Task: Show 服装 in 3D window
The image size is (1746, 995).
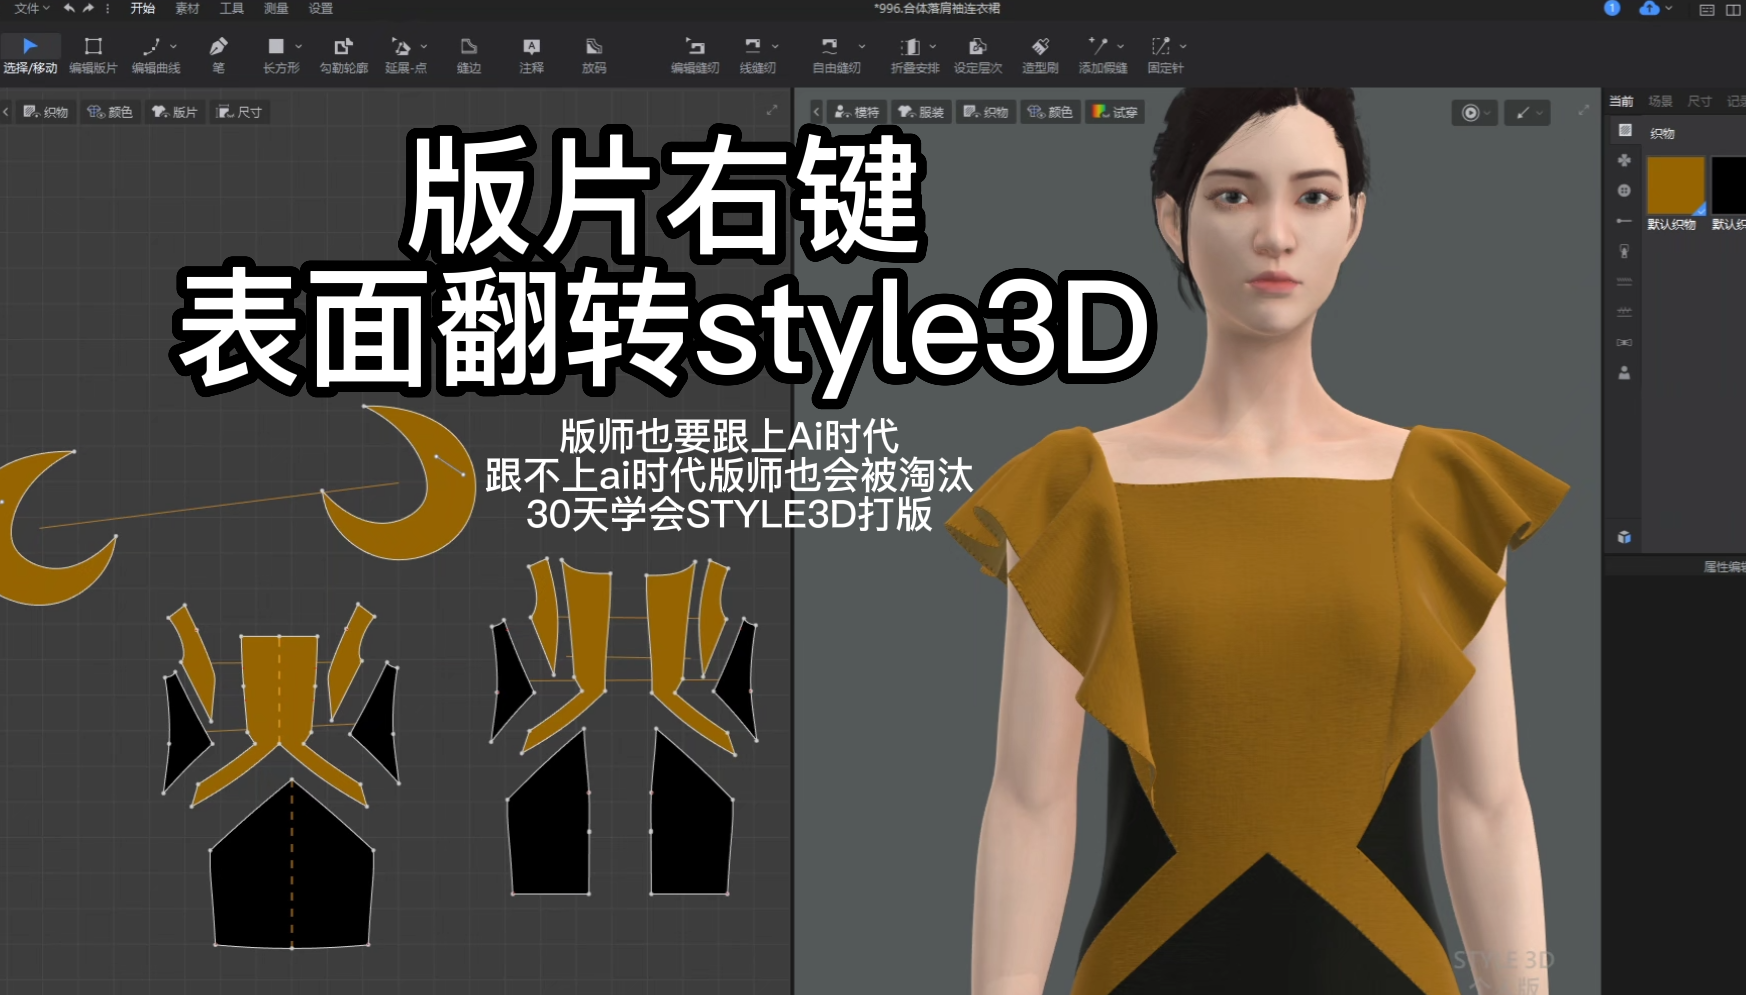Action: (x=921, y=112)
